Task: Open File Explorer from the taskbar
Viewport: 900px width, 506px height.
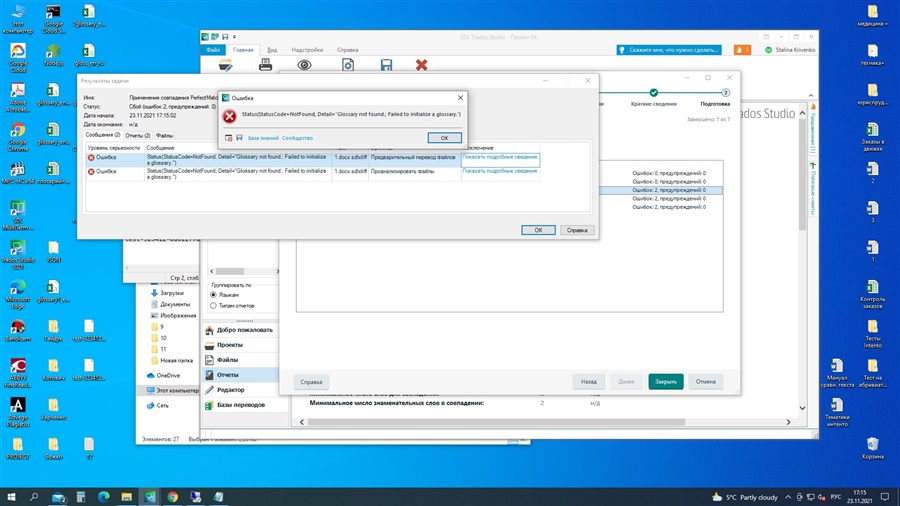Action: pos(126,497)
